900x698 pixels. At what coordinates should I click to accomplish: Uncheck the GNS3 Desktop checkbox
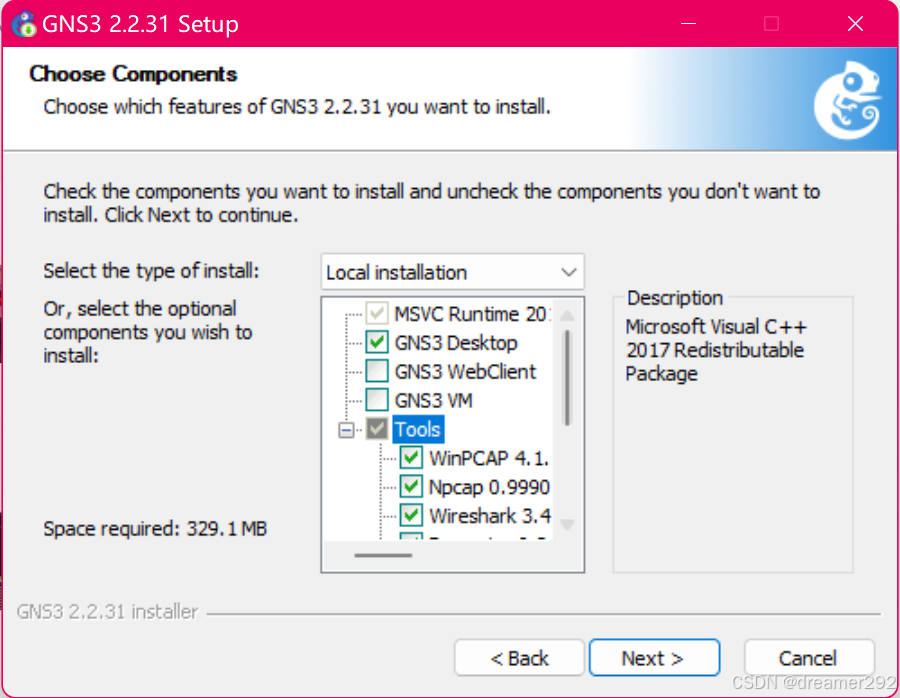377,343
